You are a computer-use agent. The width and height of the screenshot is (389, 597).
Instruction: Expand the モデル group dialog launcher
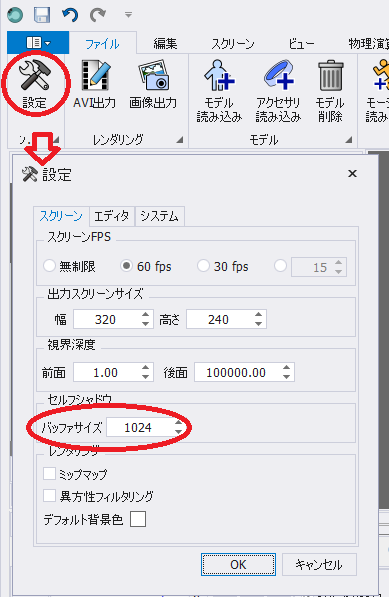349,140
